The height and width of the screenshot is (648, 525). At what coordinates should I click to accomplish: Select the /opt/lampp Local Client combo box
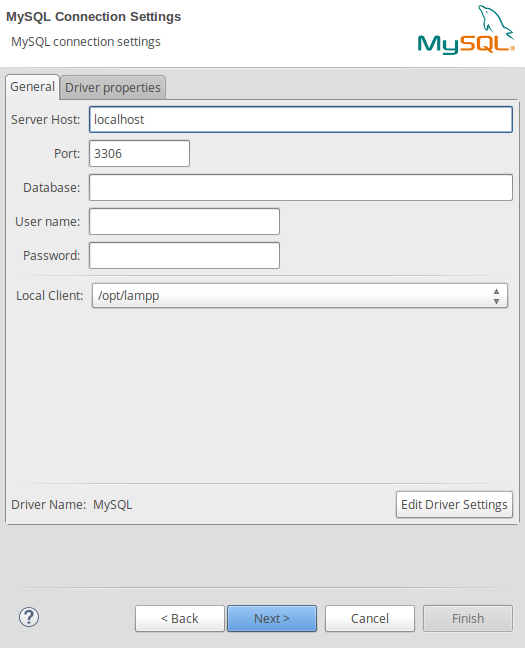click(x=300, y=296)
